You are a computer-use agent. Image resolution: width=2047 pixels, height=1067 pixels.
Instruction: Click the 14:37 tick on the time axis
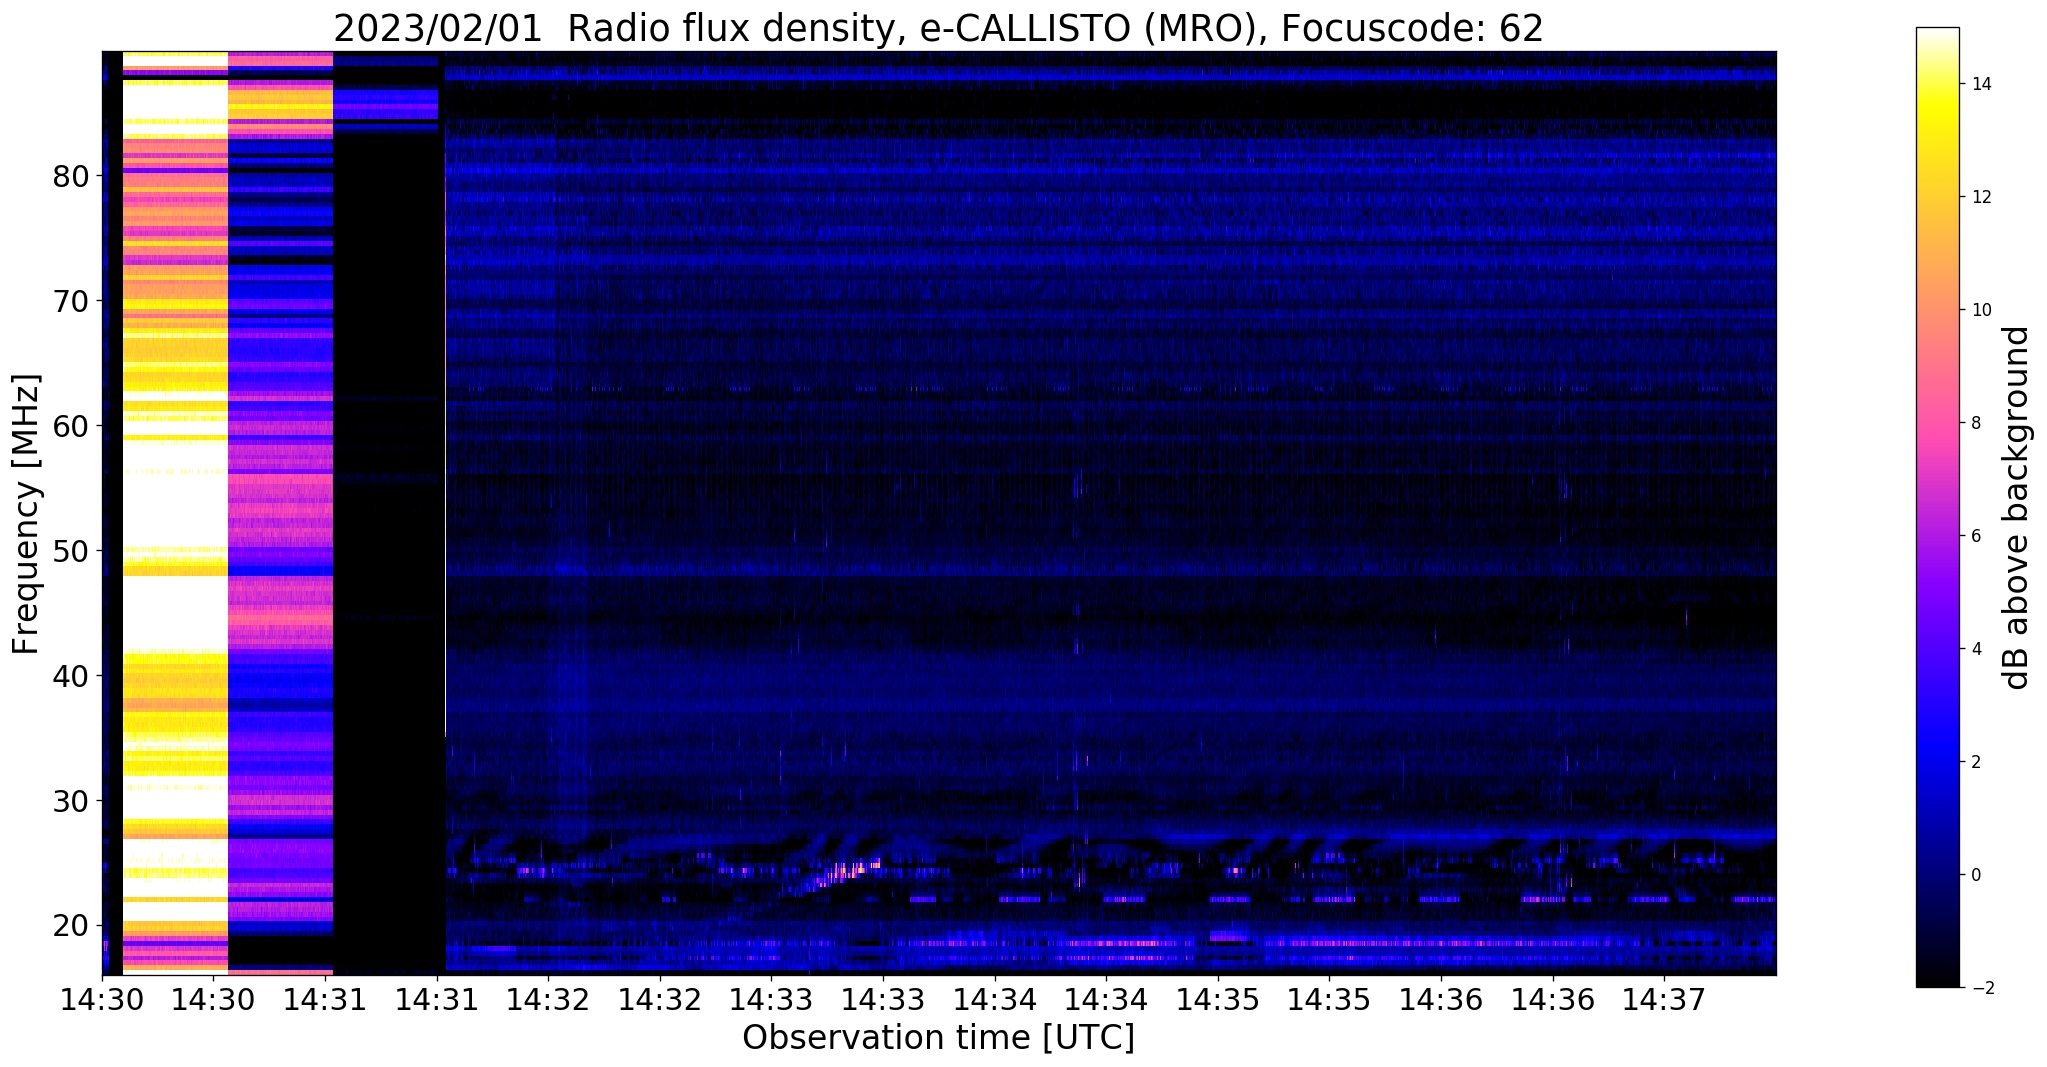(x=1664, y=998)
